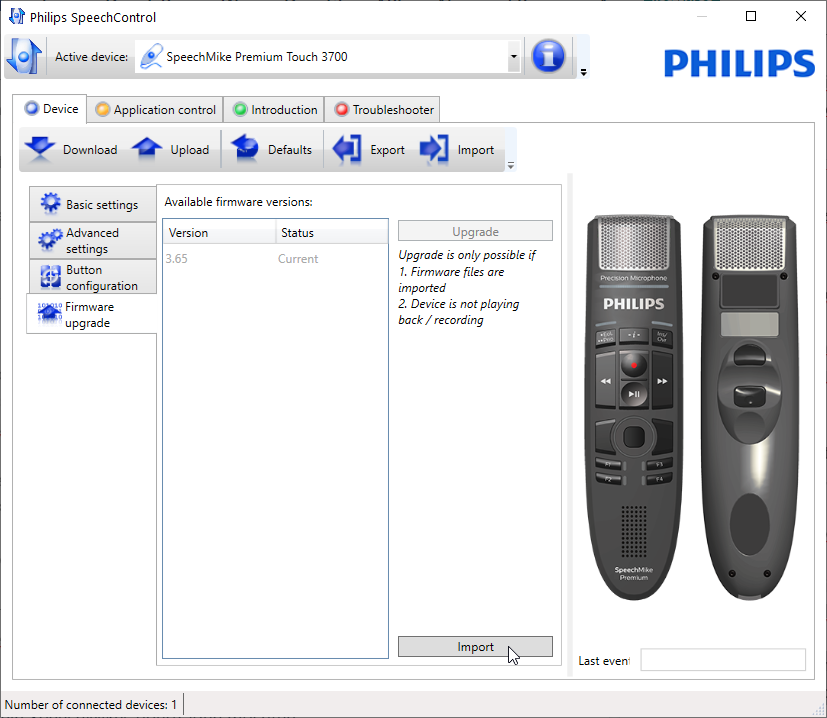Click the orange circle icon on Application control tab
Screen dimensions: 827x718
(102, 109)
